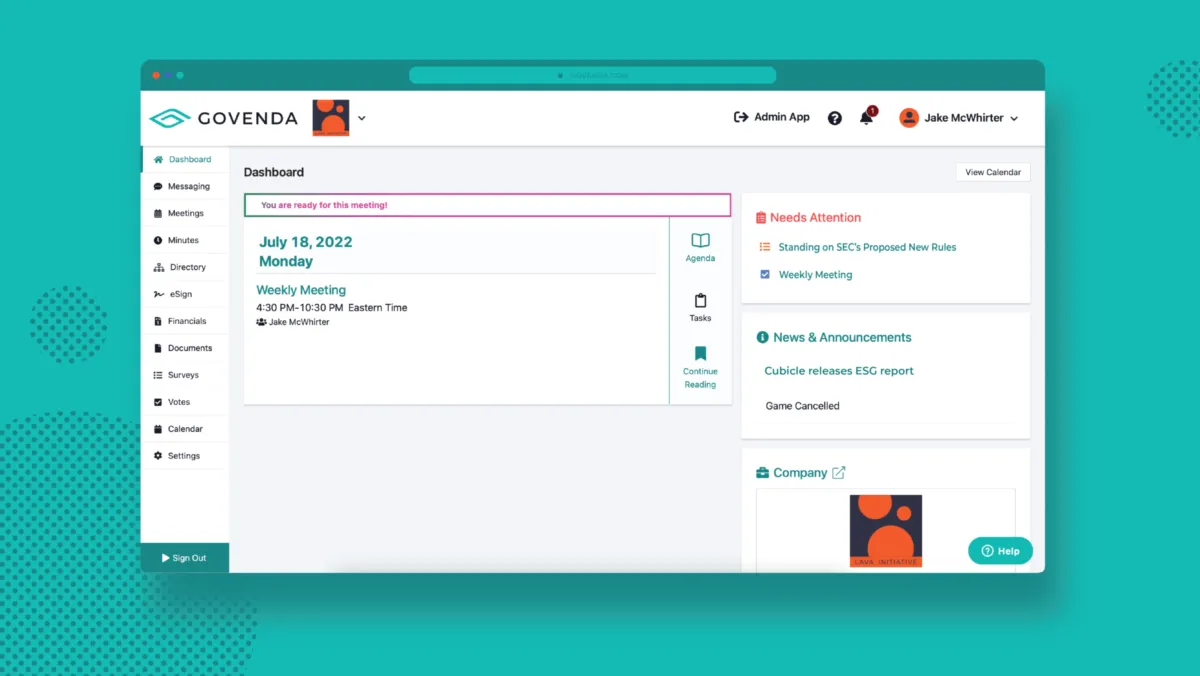This screenshot has width=1200, height=676.
Task: Open the Company external link icon
Action: [x=839, y=473]
